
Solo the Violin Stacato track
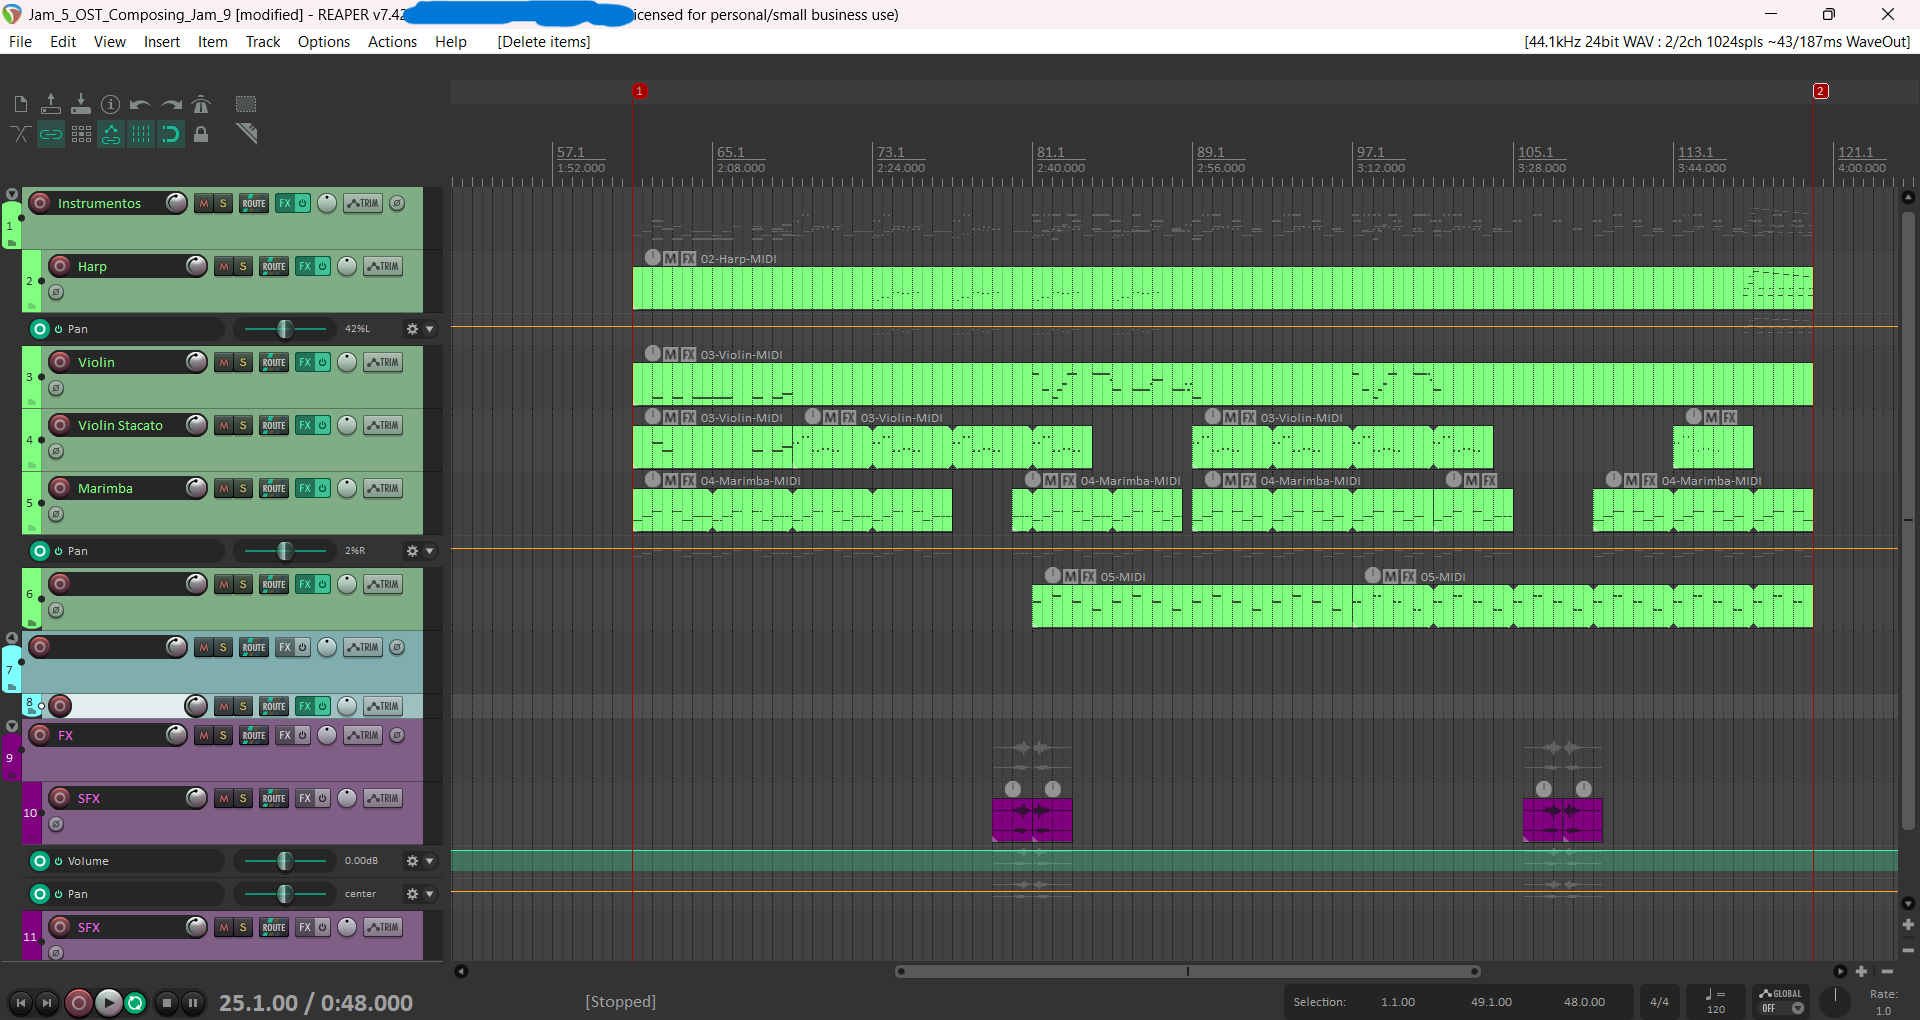coord(243,425)
